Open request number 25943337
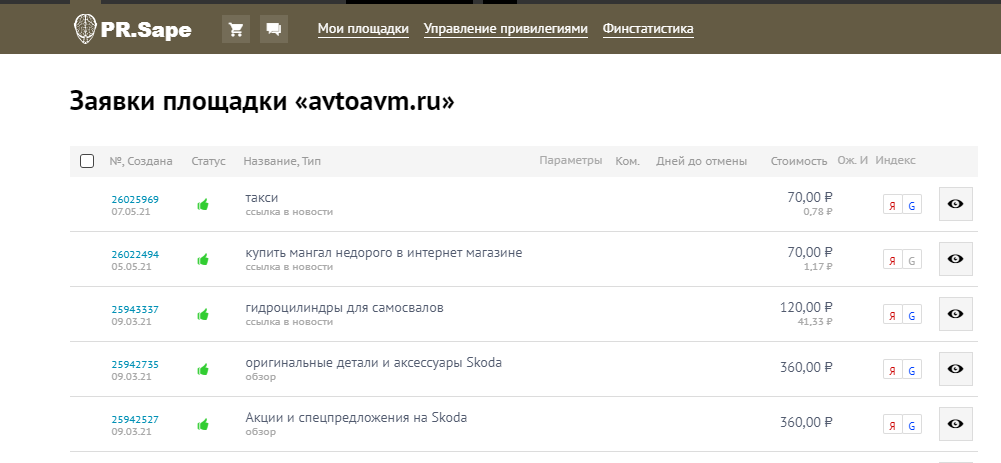1001x463 pixels. [x=135, y=309]
